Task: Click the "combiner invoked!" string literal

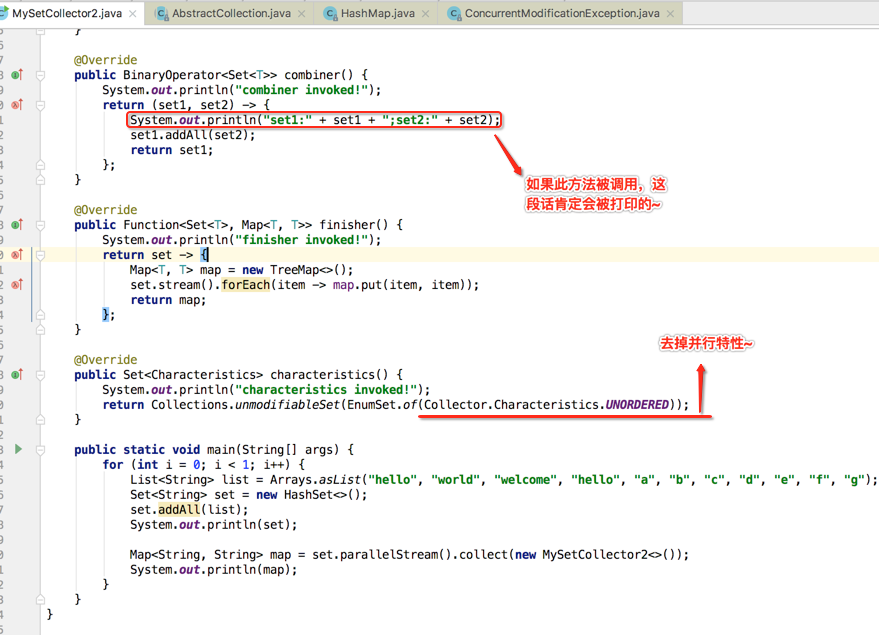Action: (x=302, y=90)
